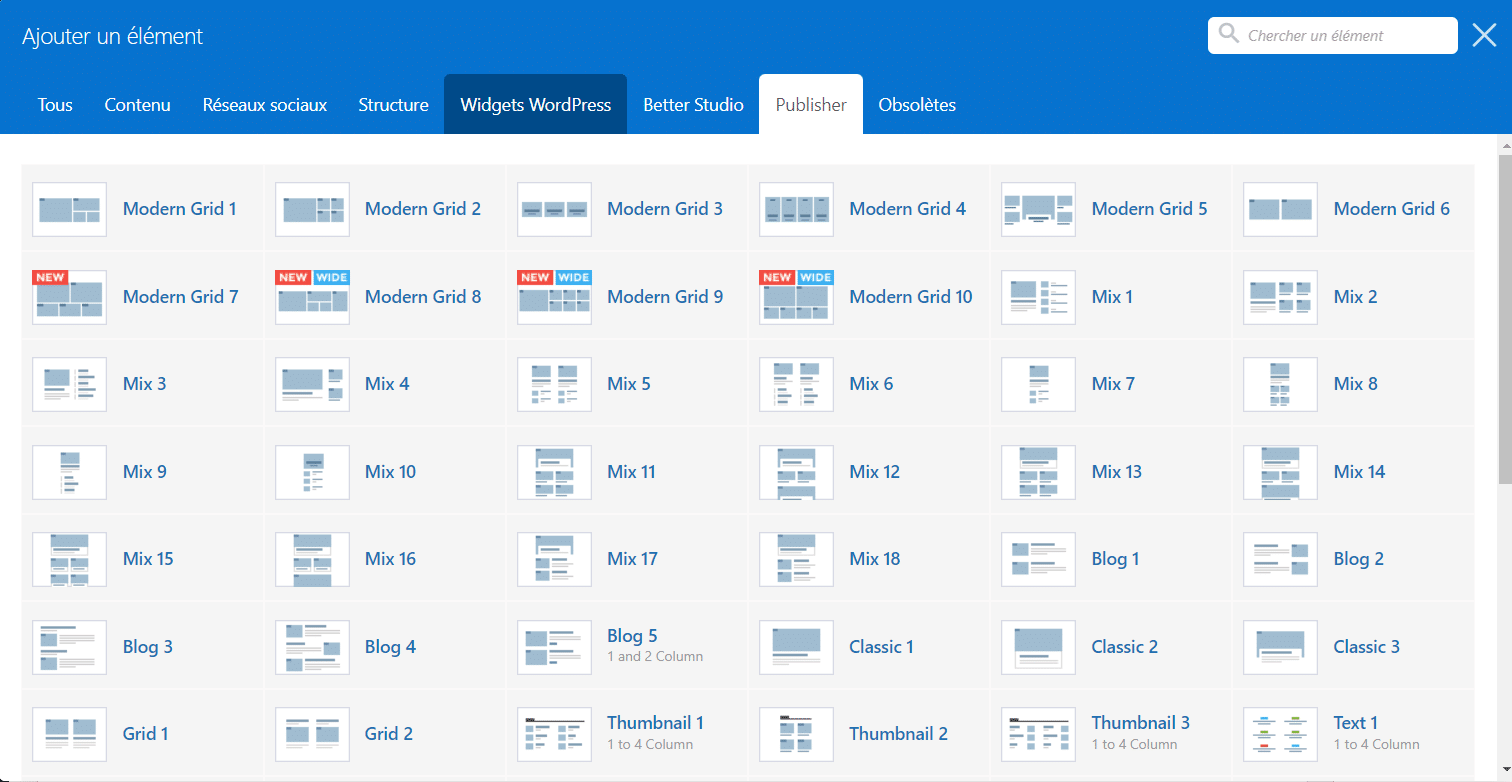Select the Mix 12 element icon
1512x782 pixels.
796,472
